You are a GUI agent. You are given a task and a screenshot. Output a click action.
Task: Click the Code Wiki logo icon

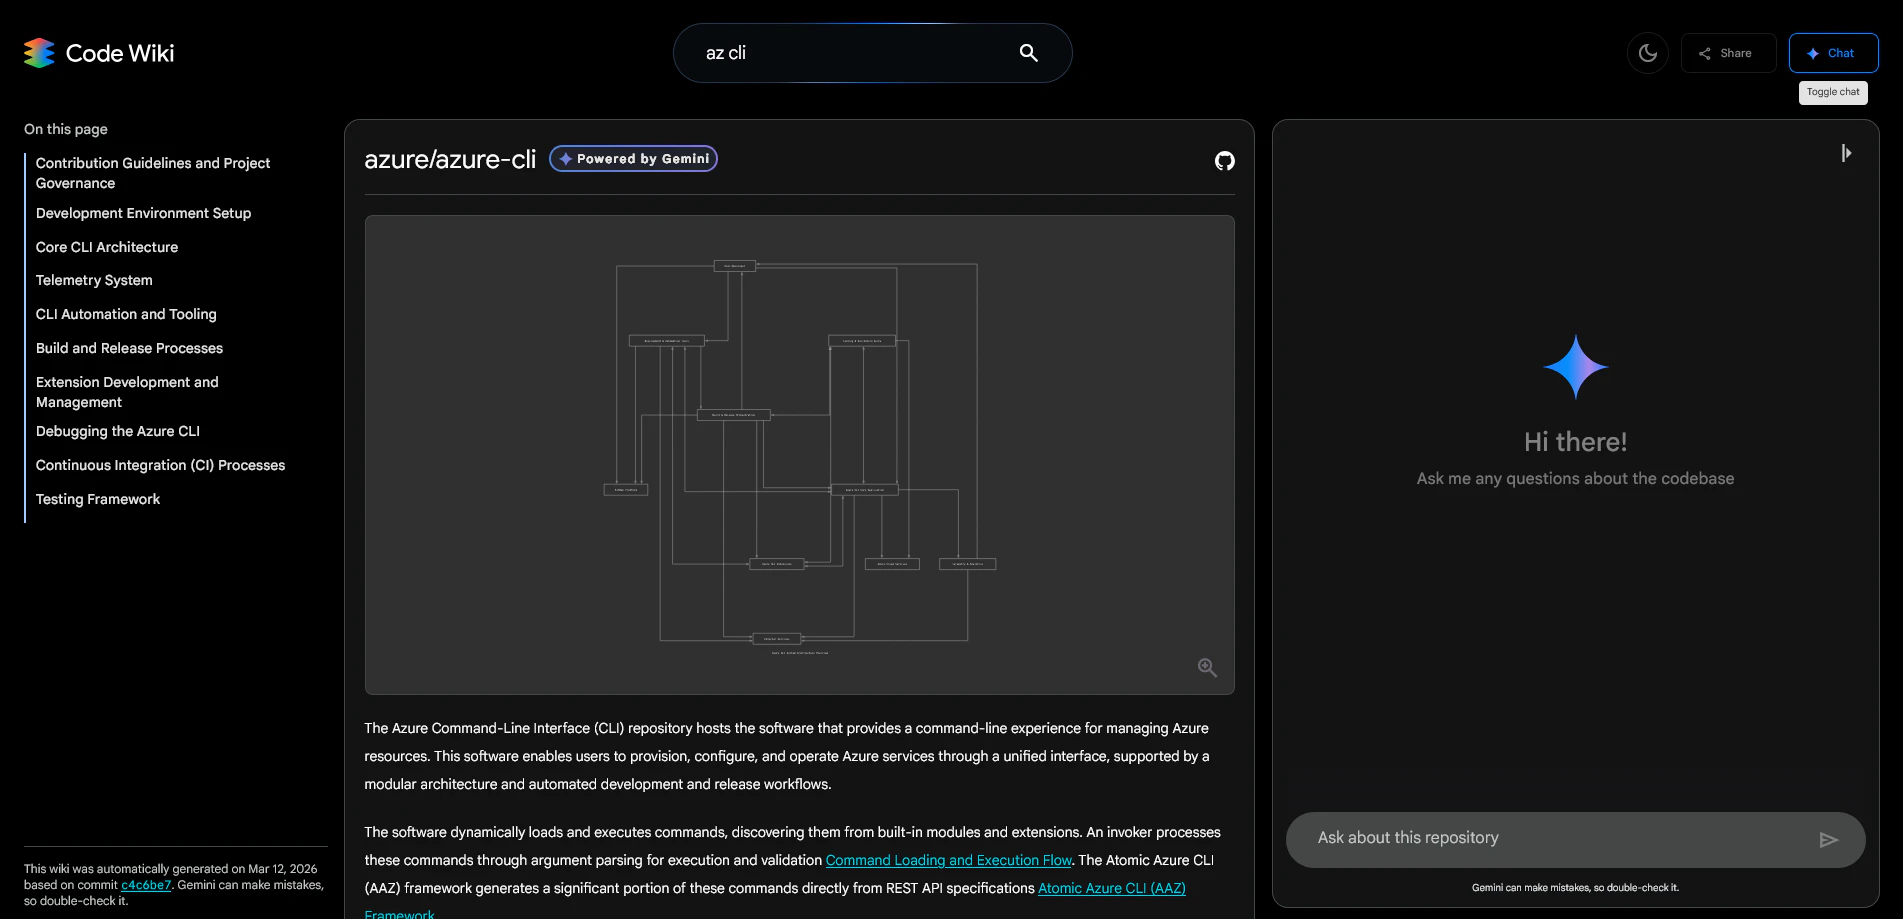click(40, 53)
